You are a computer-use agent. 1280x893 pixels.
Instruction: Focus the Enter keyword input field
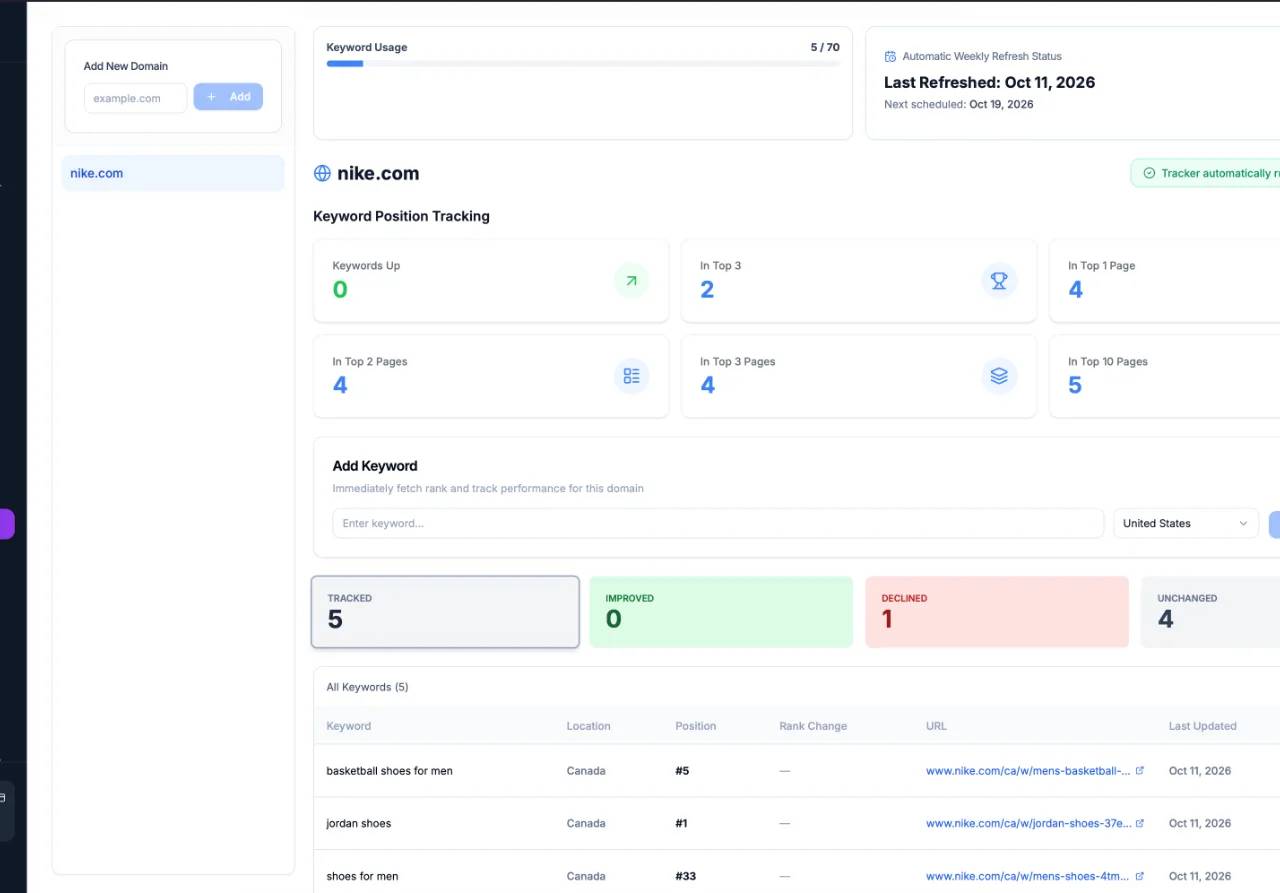tap(718, 523)
